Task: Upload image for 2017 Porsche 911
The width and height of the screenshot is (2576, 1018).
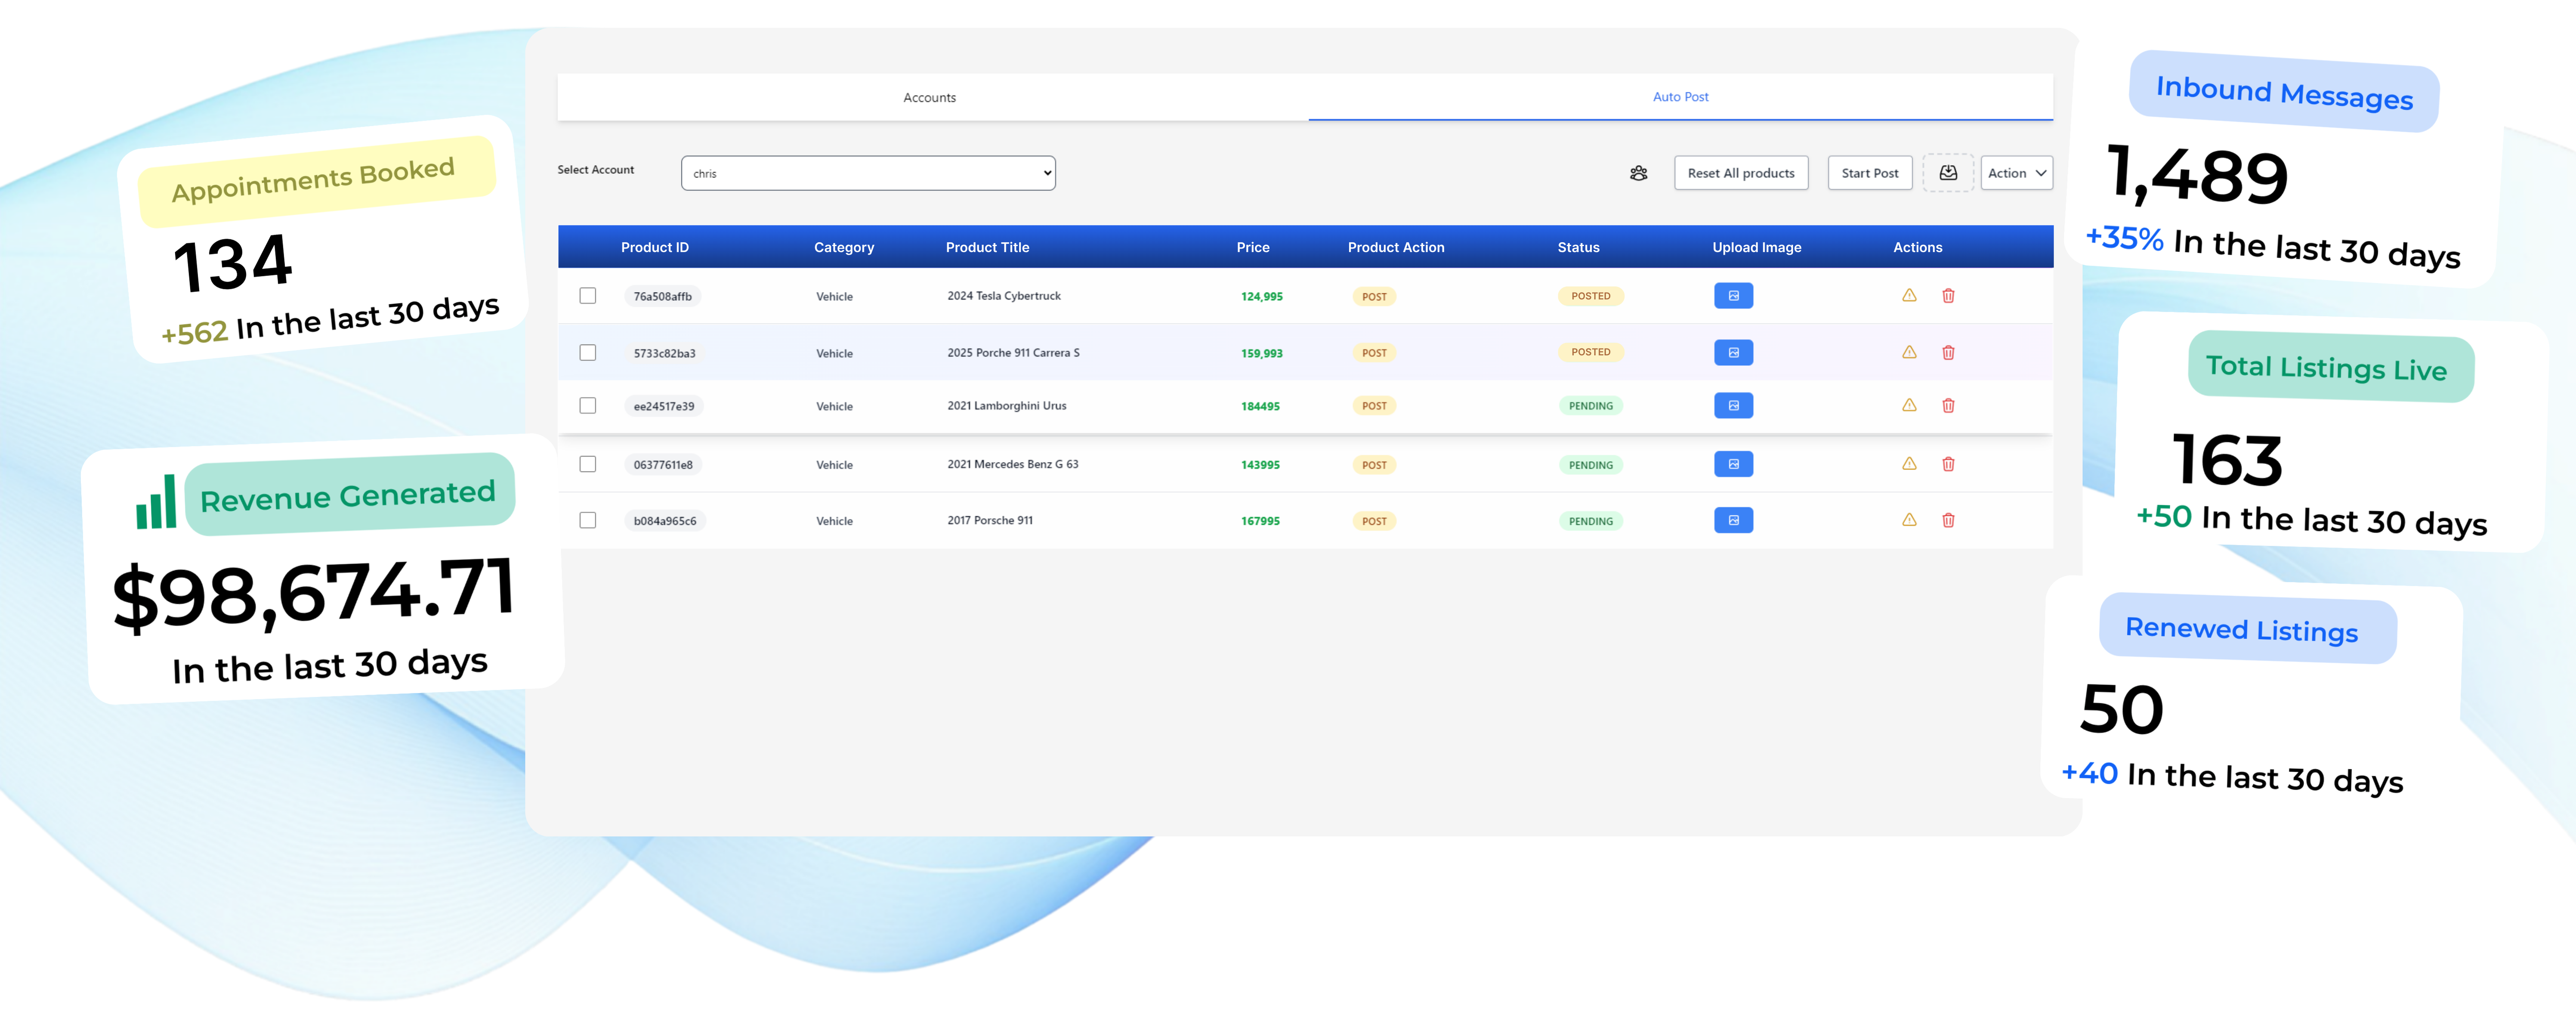Action: click(1732, 521)
